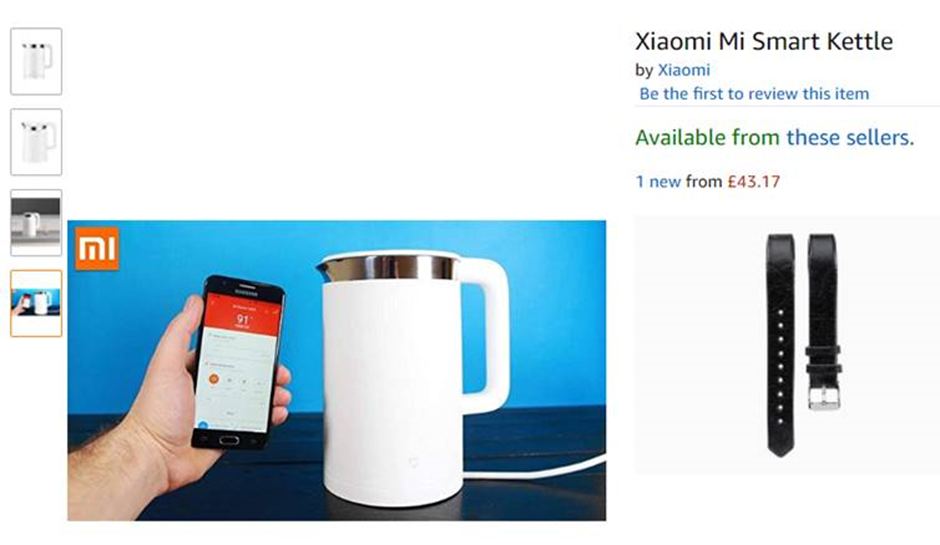Click the 91 temperature readout on the phone
The height and width of the screenshot is (545, 940).
[x=242, y=320]
